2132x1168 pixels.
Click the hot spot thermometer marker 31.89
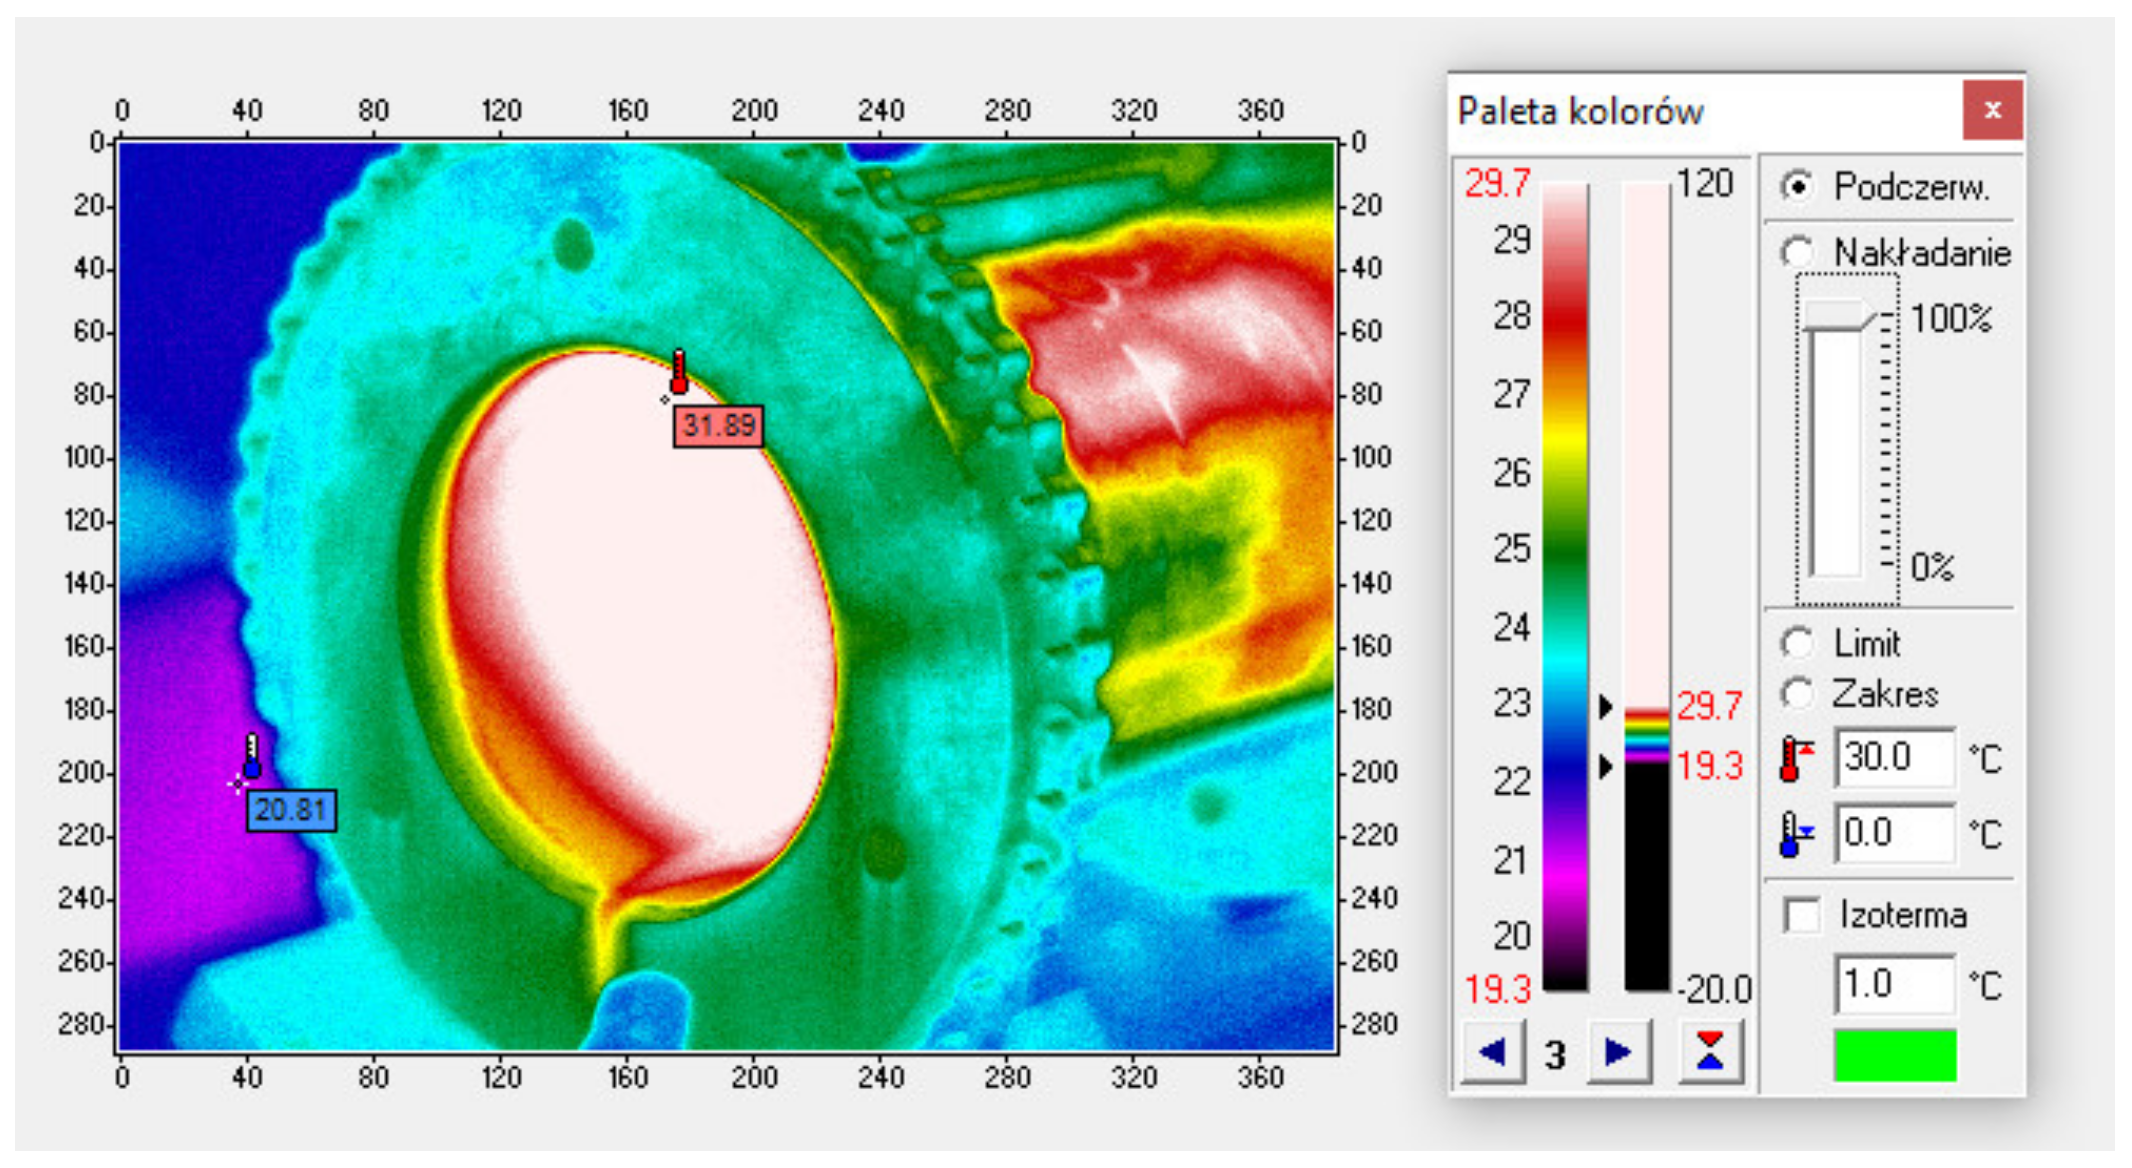pos(679,373)
